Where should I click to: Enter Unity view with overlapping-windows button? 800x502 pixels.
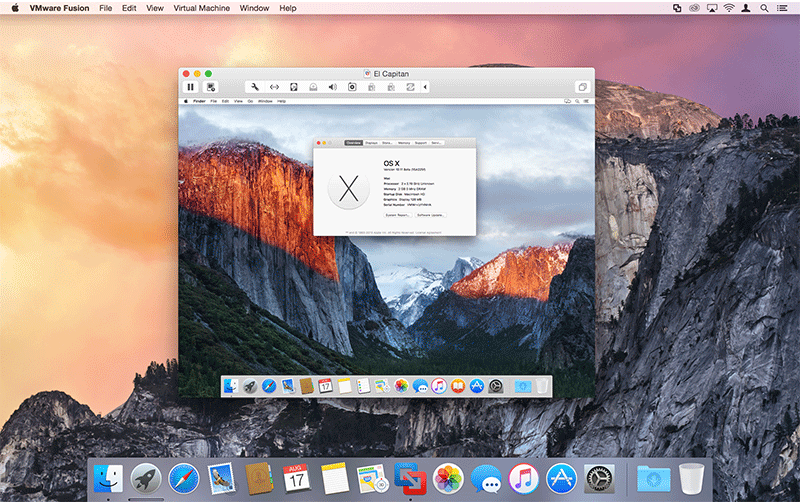[582, 87]
